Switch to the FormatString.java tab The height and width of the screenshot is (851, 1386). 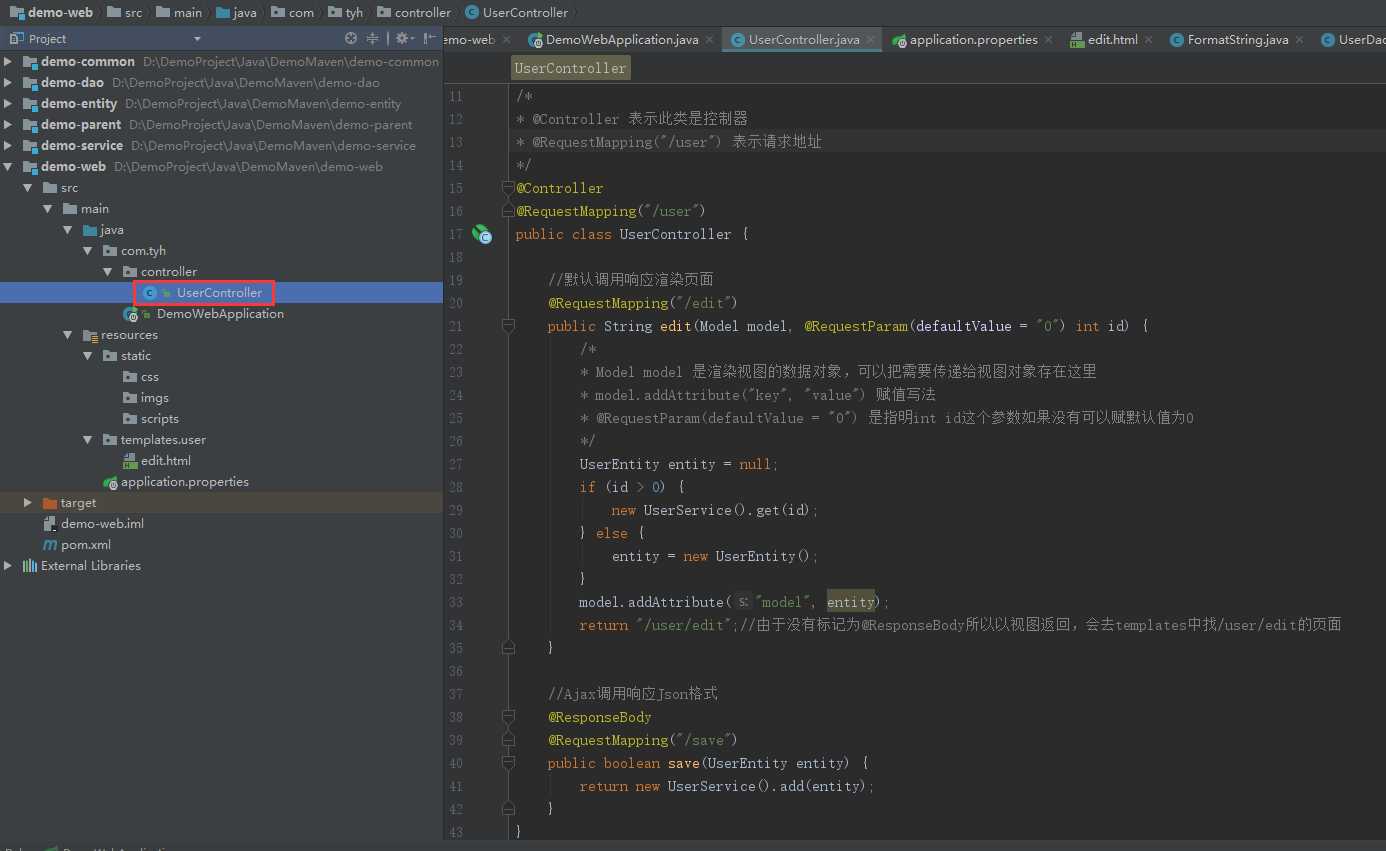pos(1238,40)
